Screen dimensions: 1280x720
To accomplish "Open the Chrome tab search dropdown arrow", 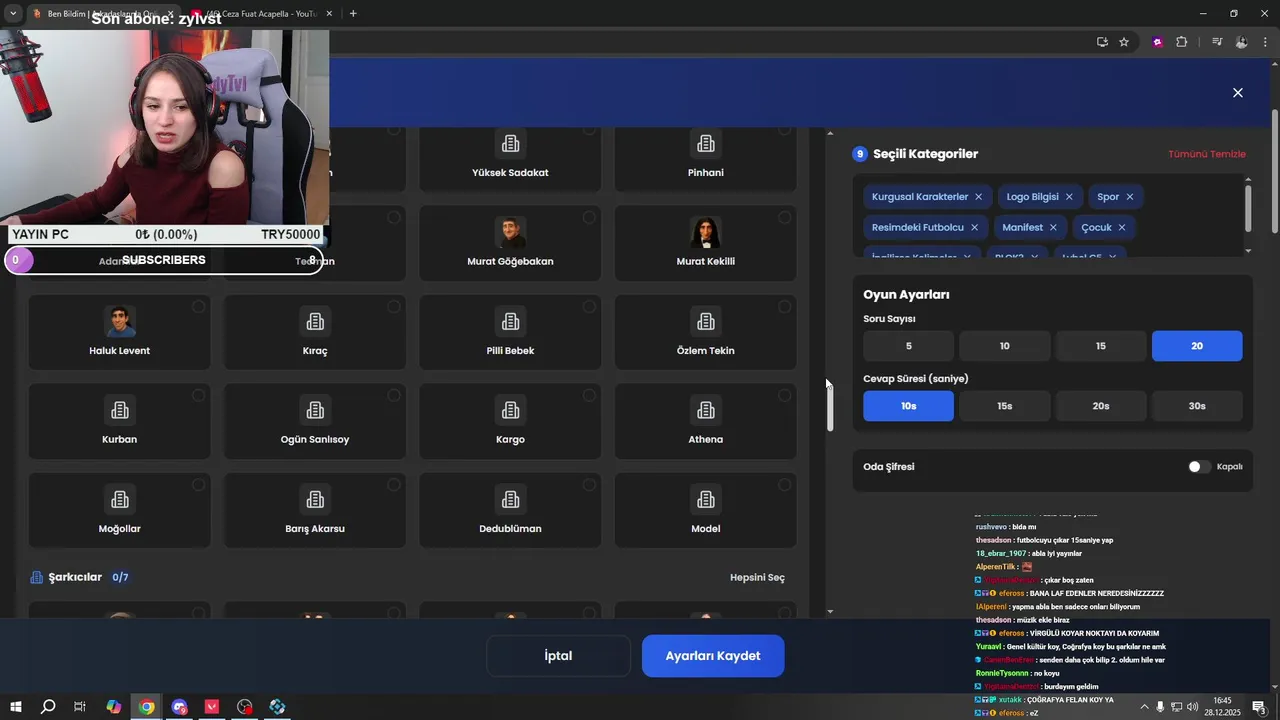I will click(13, 14).
